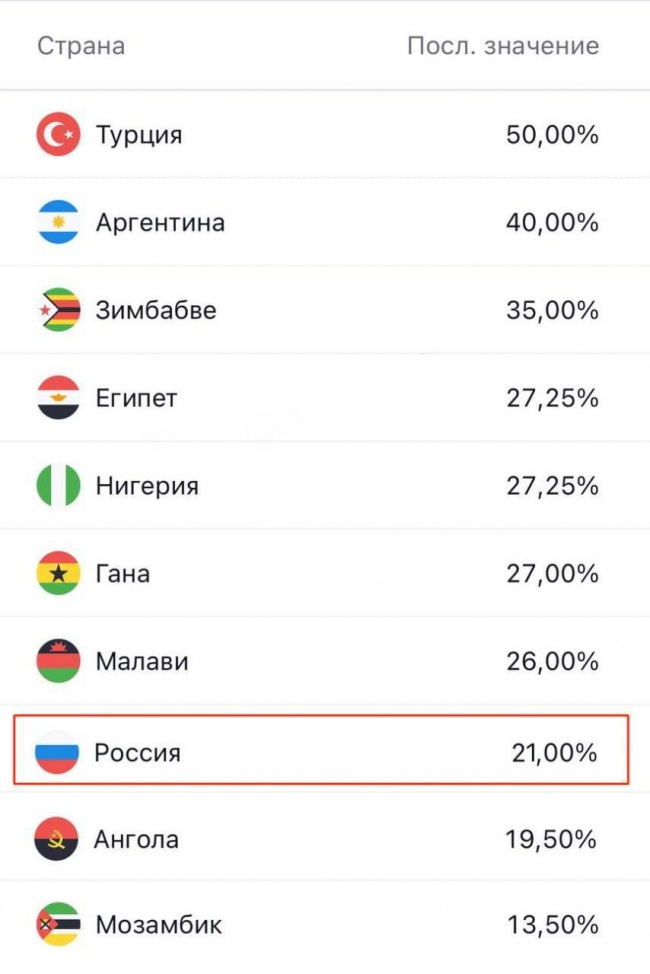Tap the Angola flag icon

tap(57, 839)
